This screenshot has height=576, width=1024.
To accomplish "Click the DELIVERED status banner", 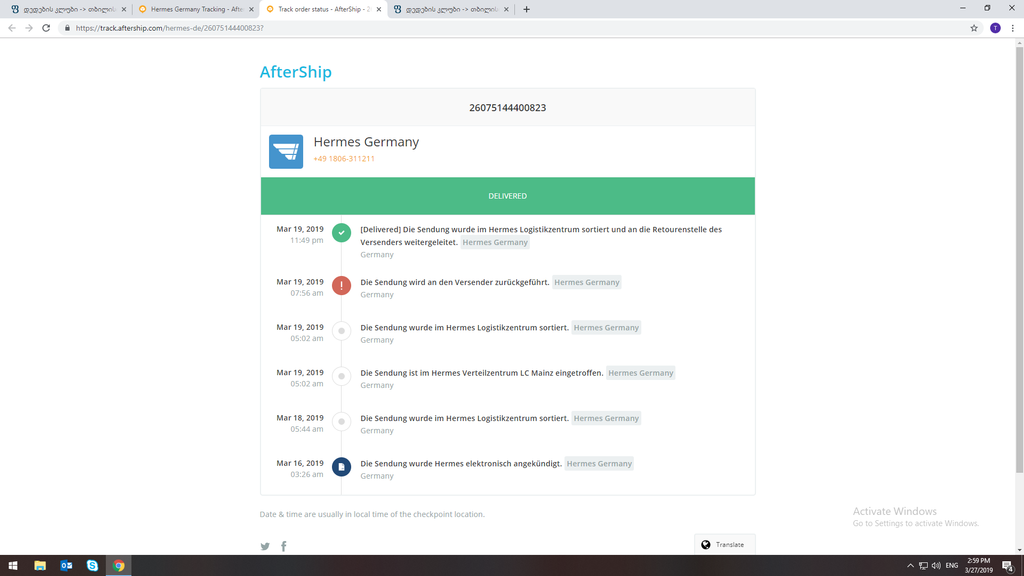I will click(x=507, y=196).
